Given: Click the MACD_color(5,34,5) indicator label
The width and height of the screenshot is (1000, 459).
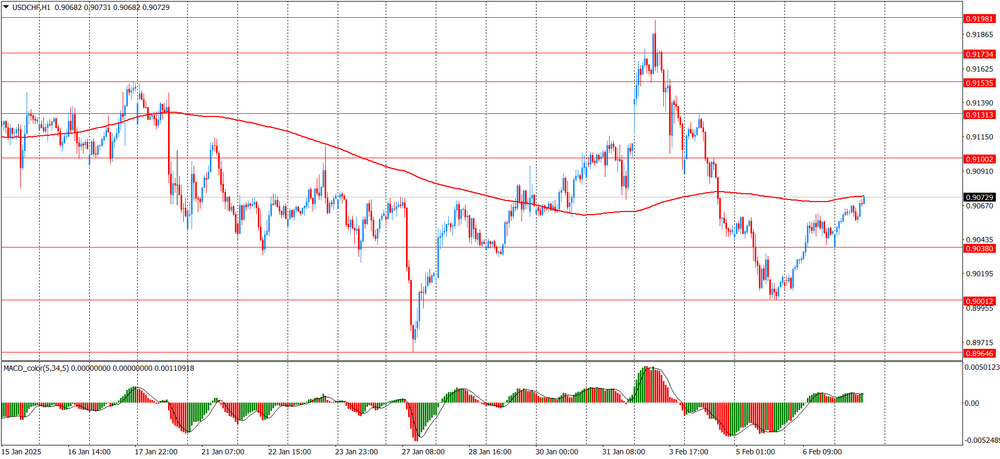Looking at the screenshot, I should (x=34, y=368).
